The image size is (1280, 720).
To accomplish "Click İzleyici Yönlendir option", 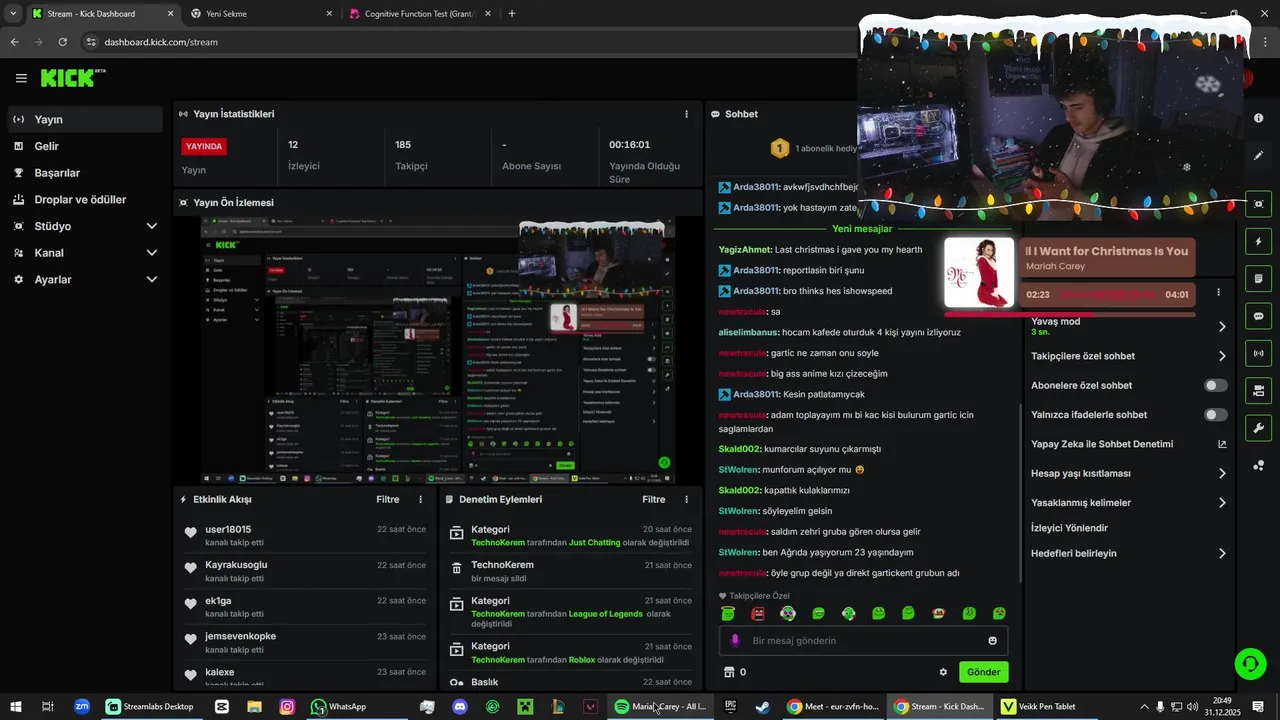I will coord(1069,528).
